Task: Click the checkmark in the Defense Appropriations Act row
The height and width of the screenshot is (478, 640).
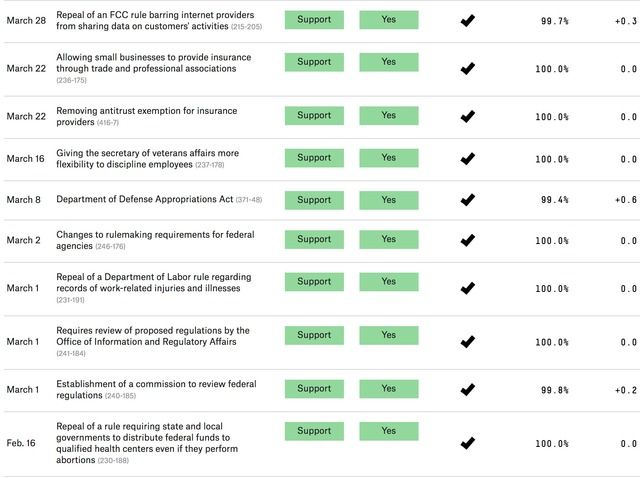Action: (x=467, y=200)
